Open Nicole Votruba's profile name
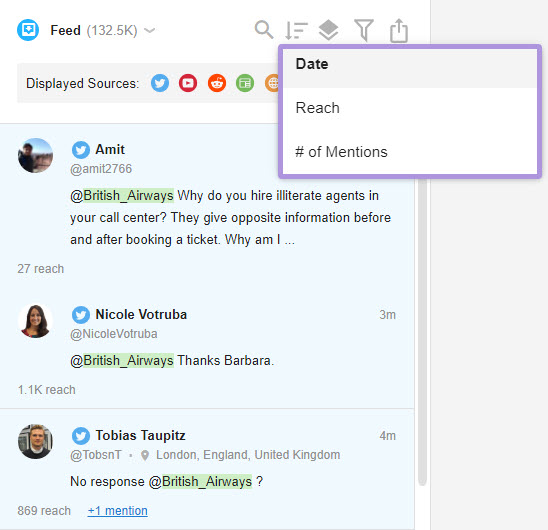Image resolution: width=548 pixels, height=530 pixels. click(141, 314)
